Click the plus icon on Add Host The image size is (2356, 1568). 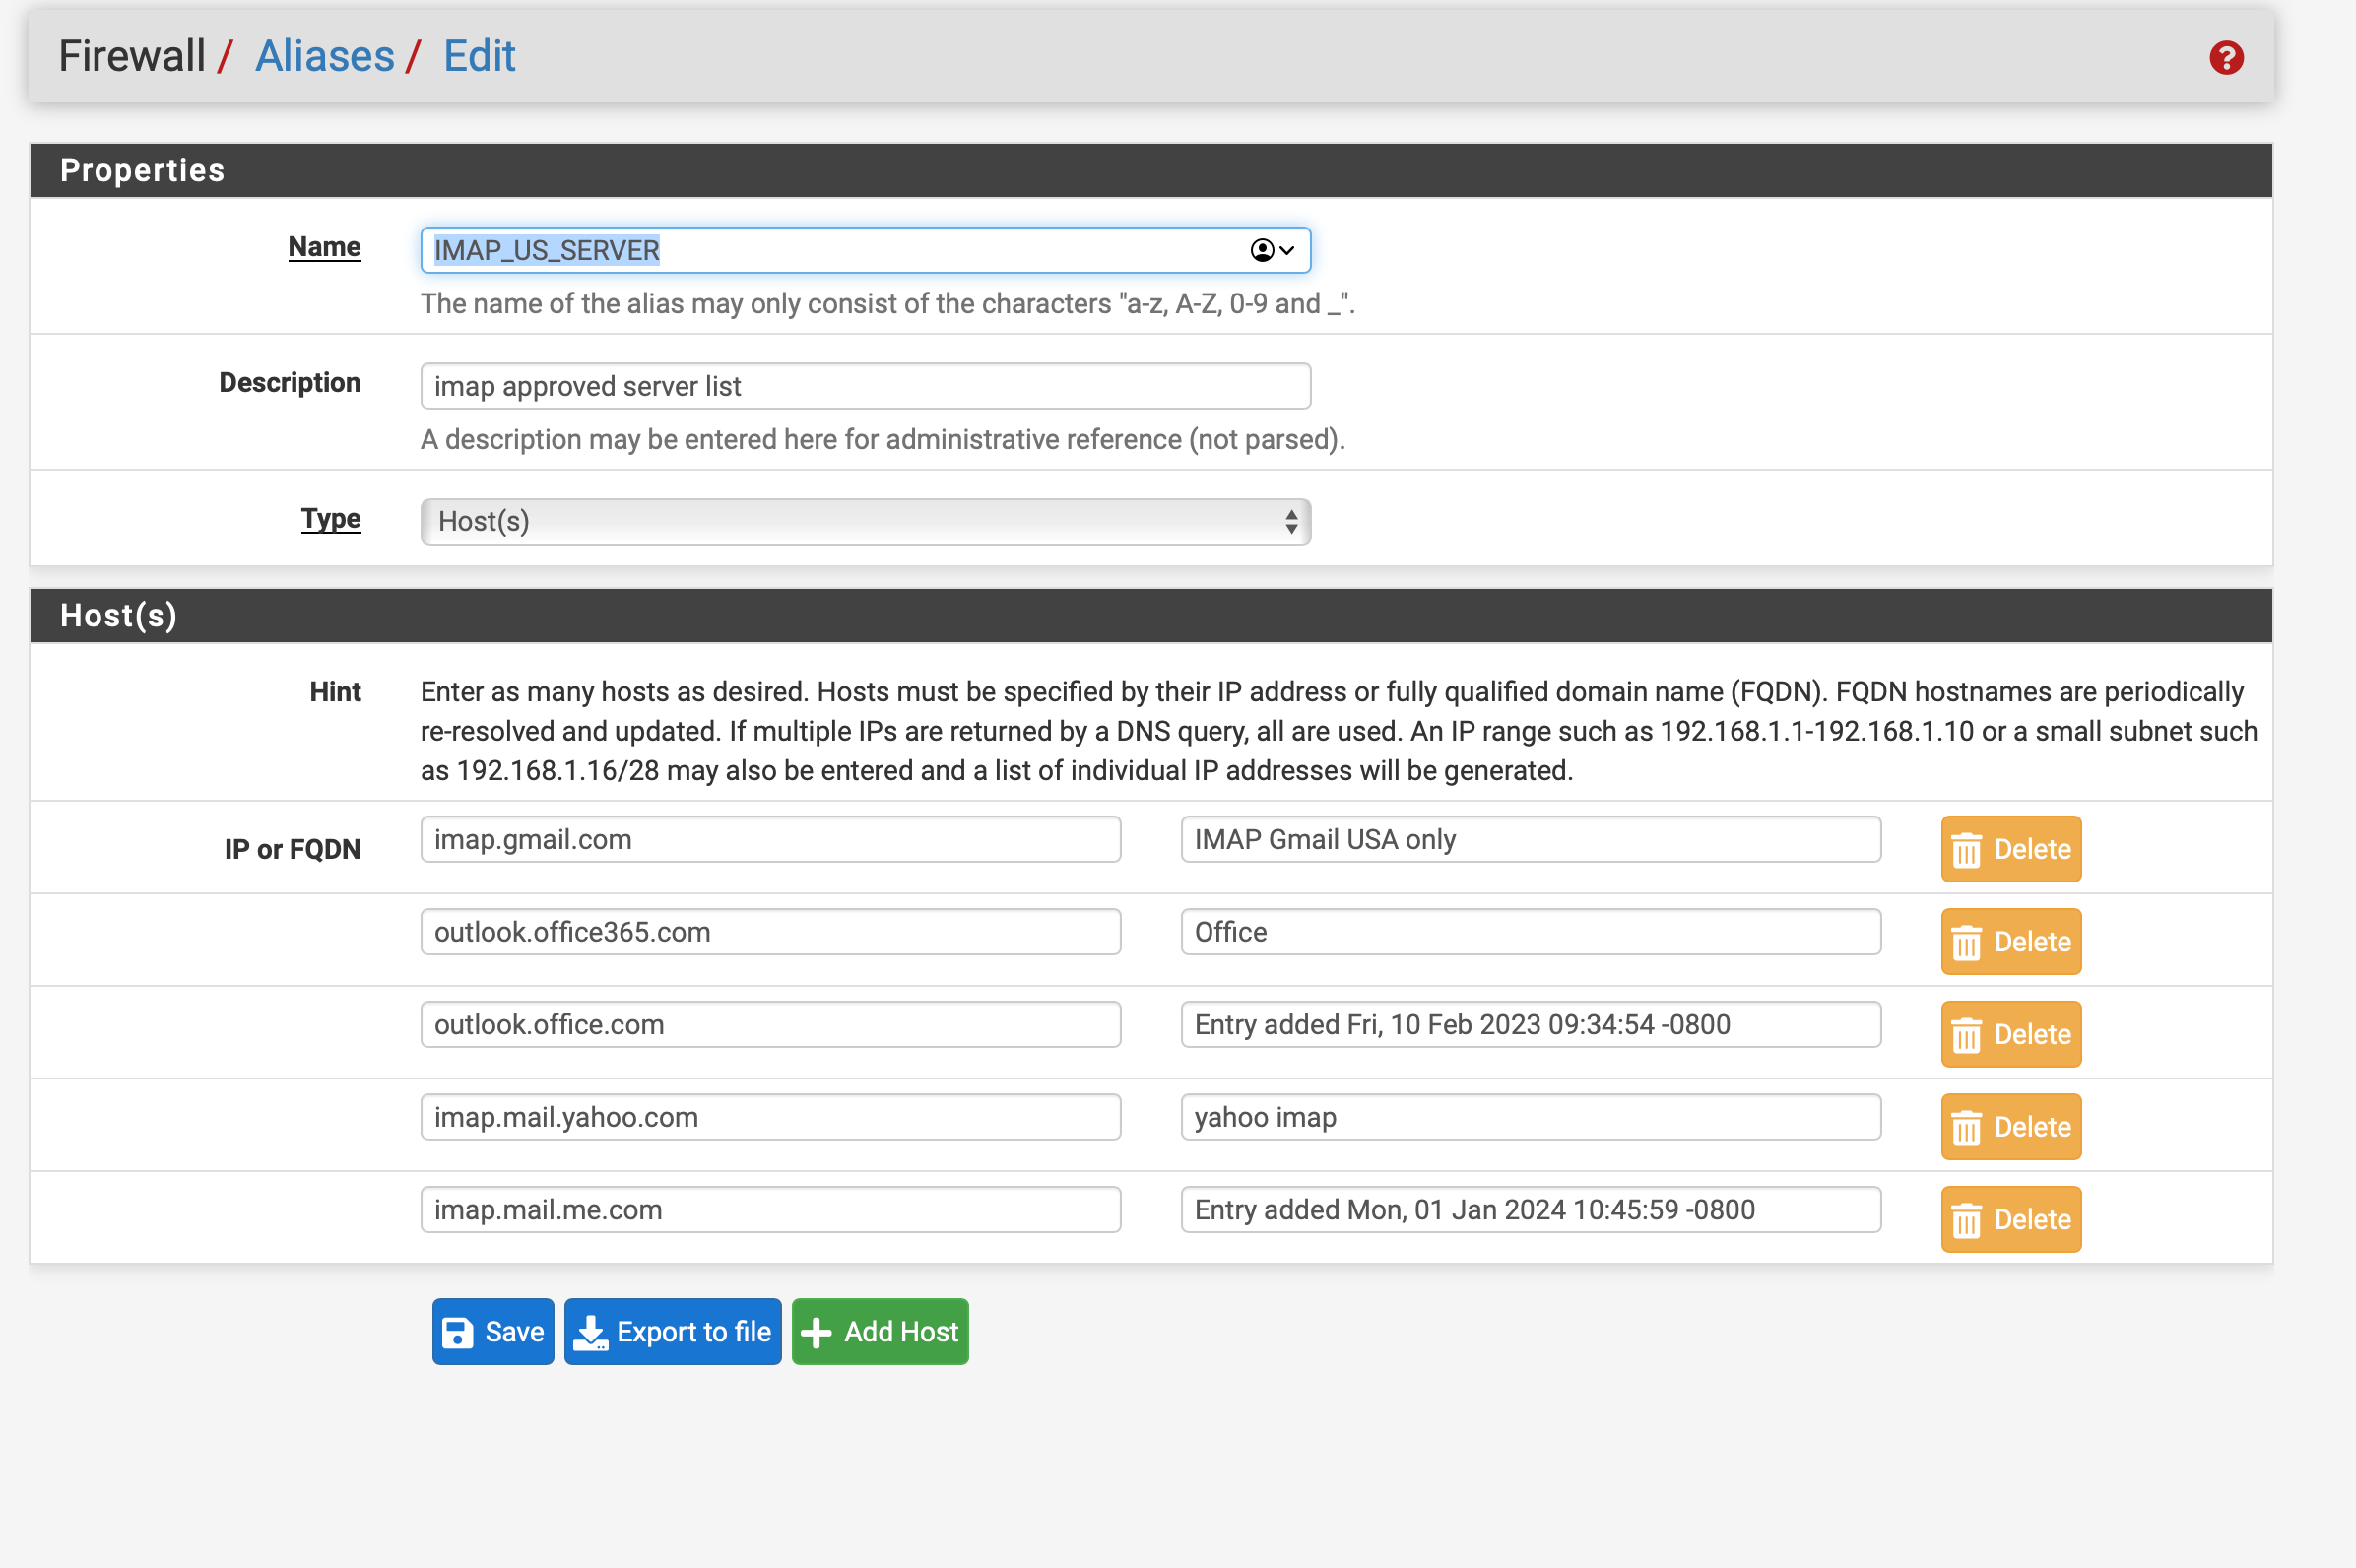(x=816, y=1332)
